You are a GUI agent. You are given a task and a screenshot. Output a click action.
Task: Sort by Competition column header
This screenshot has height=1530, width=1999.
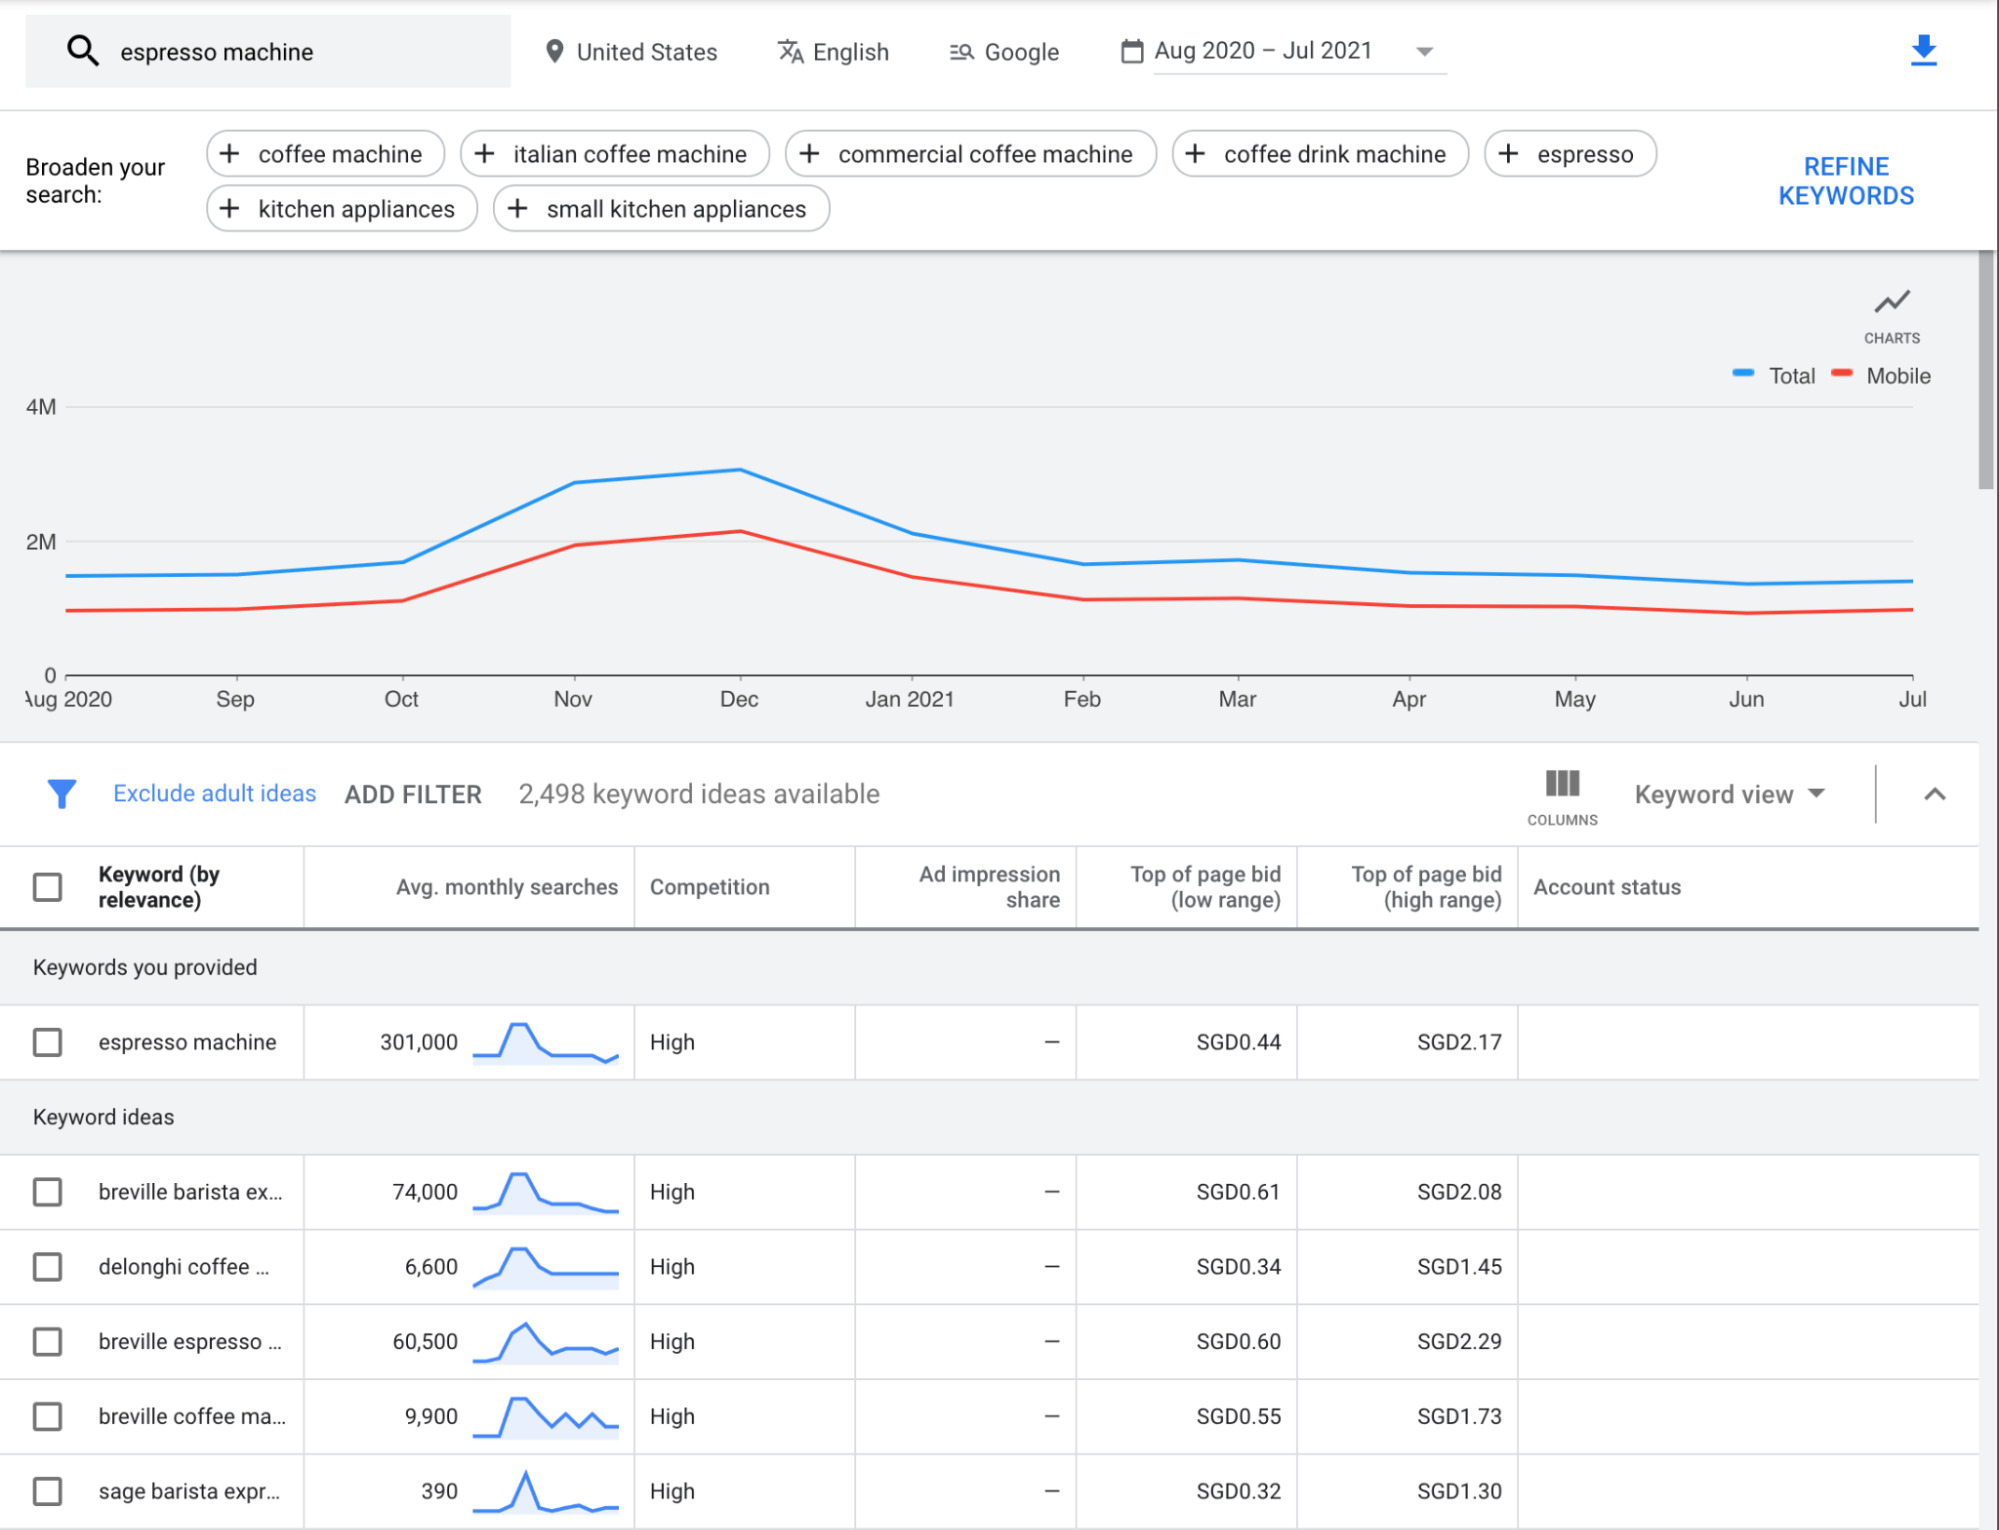click(x=709, y=887)
